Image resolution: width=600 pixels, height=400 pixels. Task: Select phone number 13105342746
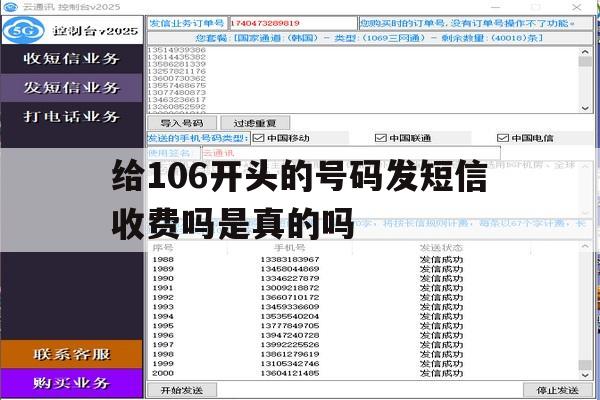pyautogui.click(x=290, y=364)
